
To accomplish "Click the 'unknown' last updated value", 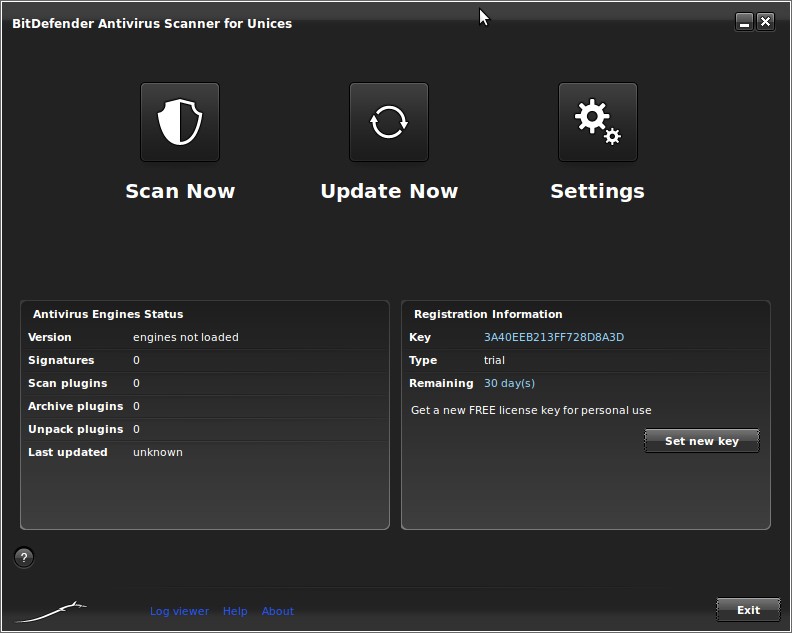I will [x=158, y=452].
